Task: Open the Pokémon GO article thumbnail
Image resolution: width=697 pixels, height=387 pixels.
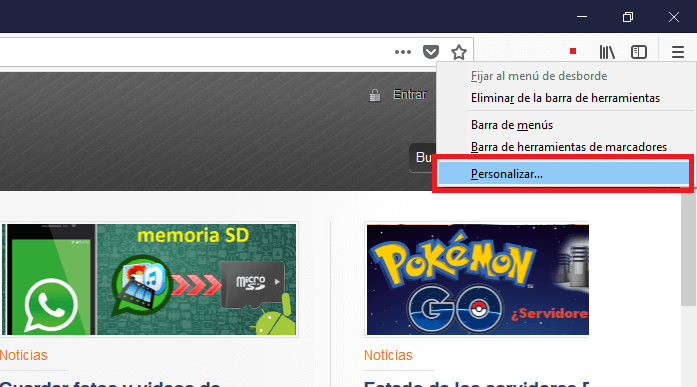Action: [x=477, y=279]
